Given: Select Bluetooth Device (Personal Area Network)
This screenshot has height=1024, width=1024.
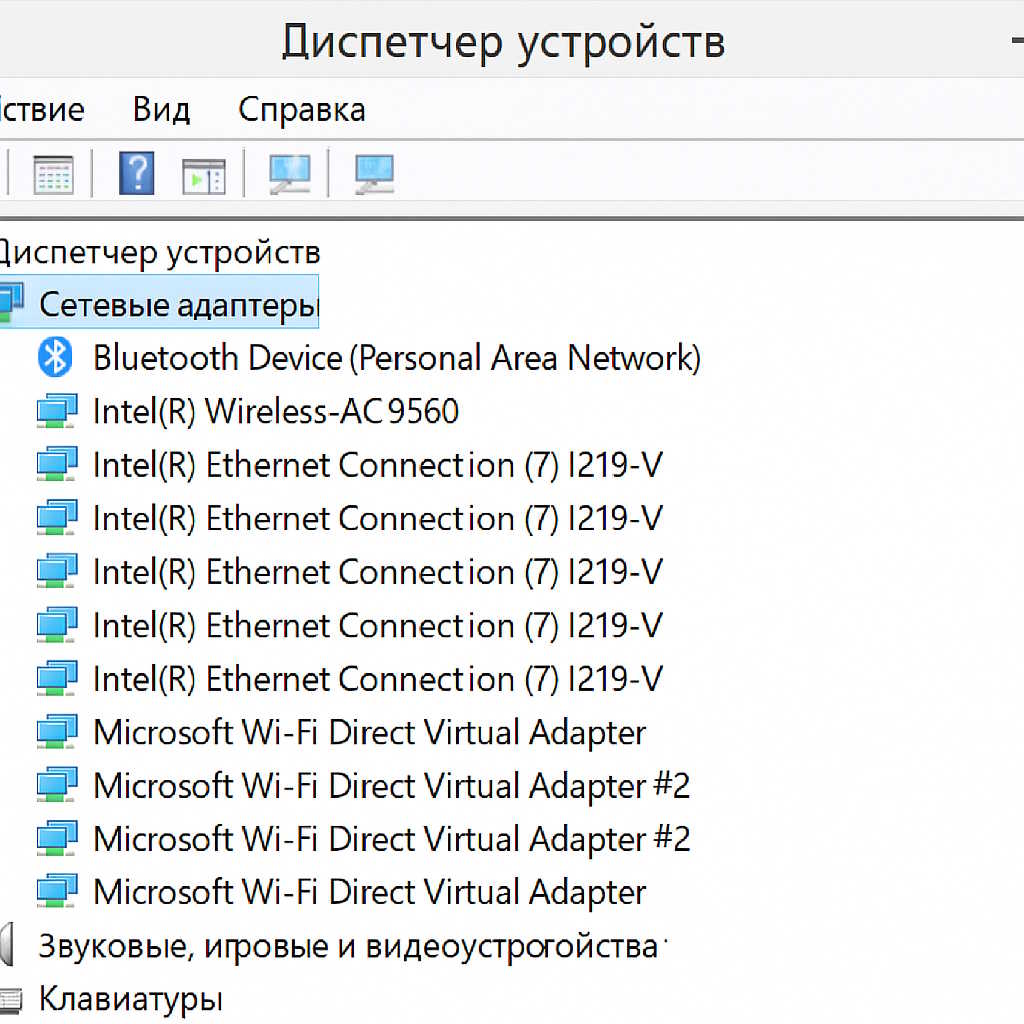Looking at the screenshot, I should pos(396,358).
